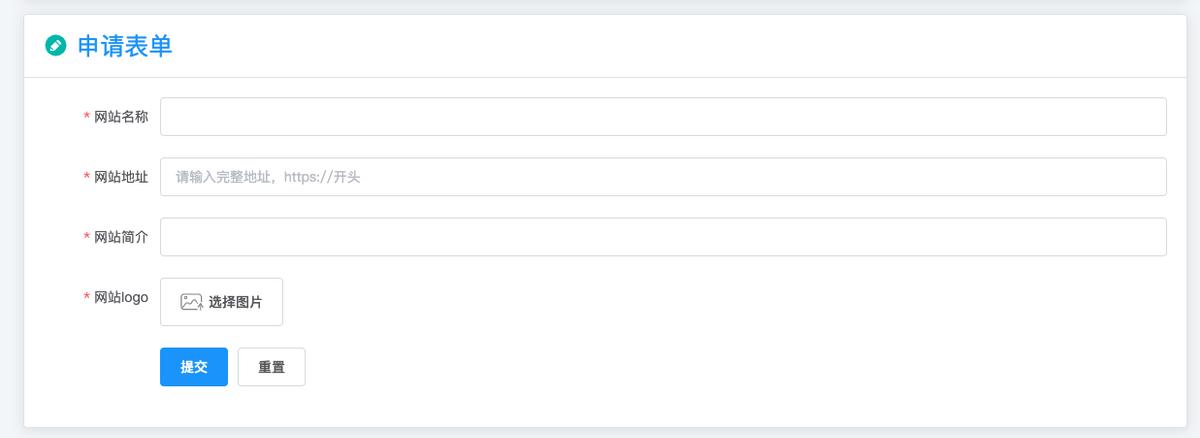The width and height of the screenshot is (1200, 438).
Task: Click the green pencil icon beside 申请表单
Action: pyautogui.click(x=56, y=45)
